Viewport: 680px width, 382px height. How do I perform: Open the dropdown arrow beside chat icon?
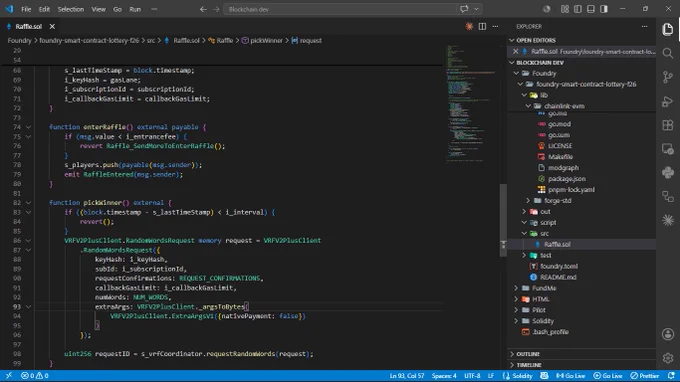tap(476, 9)
